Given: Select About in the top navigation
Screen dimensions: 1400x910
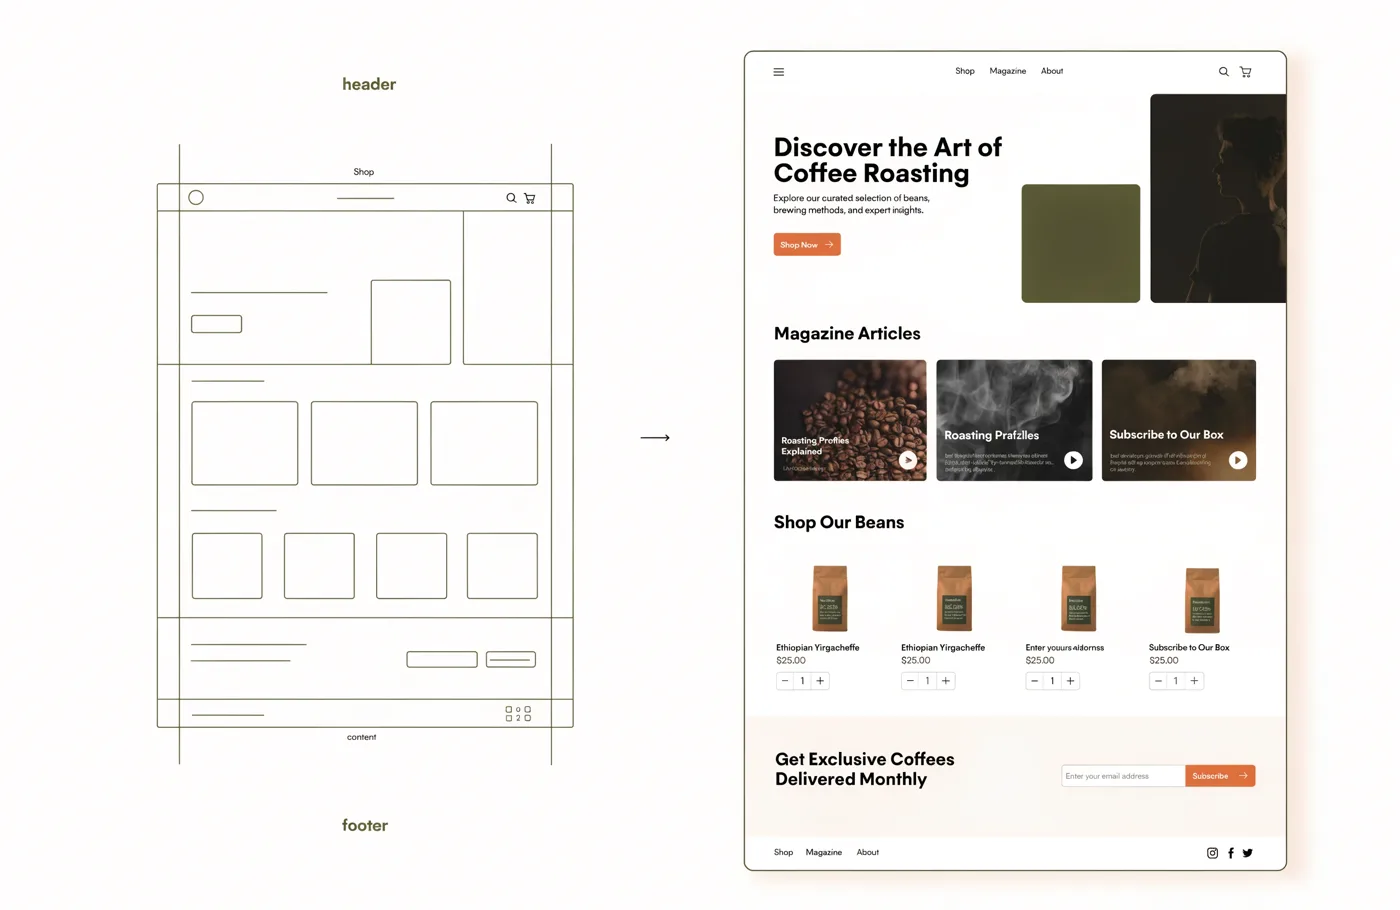Looking at the screenshot, I should coord(1052,71).
